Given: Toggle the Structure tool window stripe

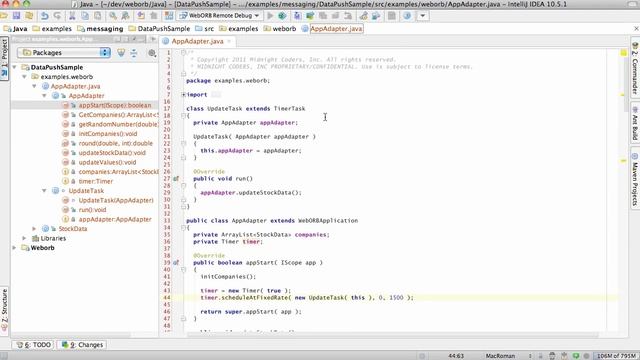Looking at the screenshot, I should 4,310.
